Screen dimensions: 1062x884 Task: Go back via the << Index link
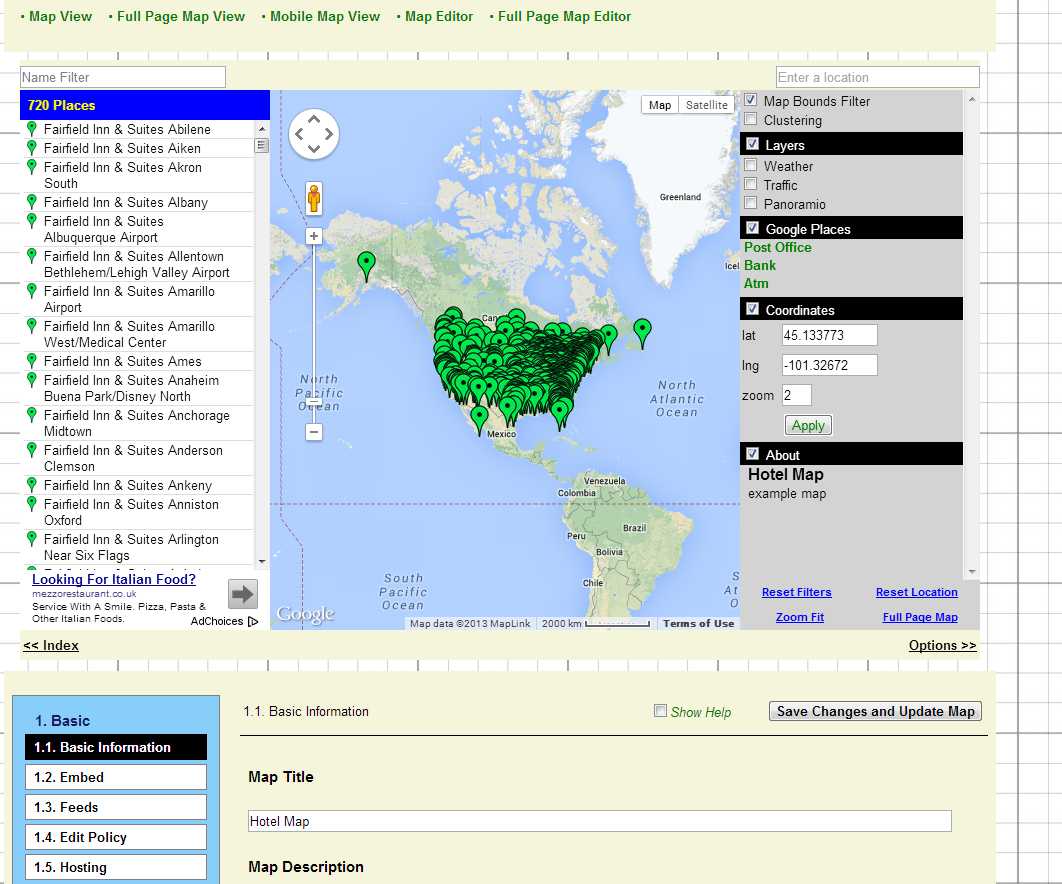click(51, 646)
